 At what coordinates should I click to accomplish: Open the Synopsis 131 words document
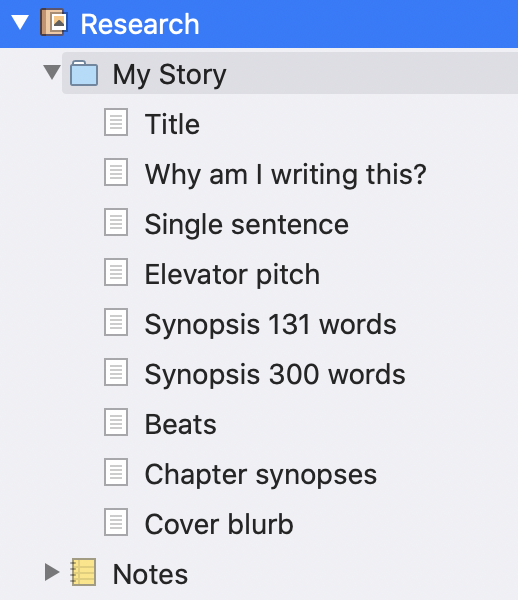point(270,325)
